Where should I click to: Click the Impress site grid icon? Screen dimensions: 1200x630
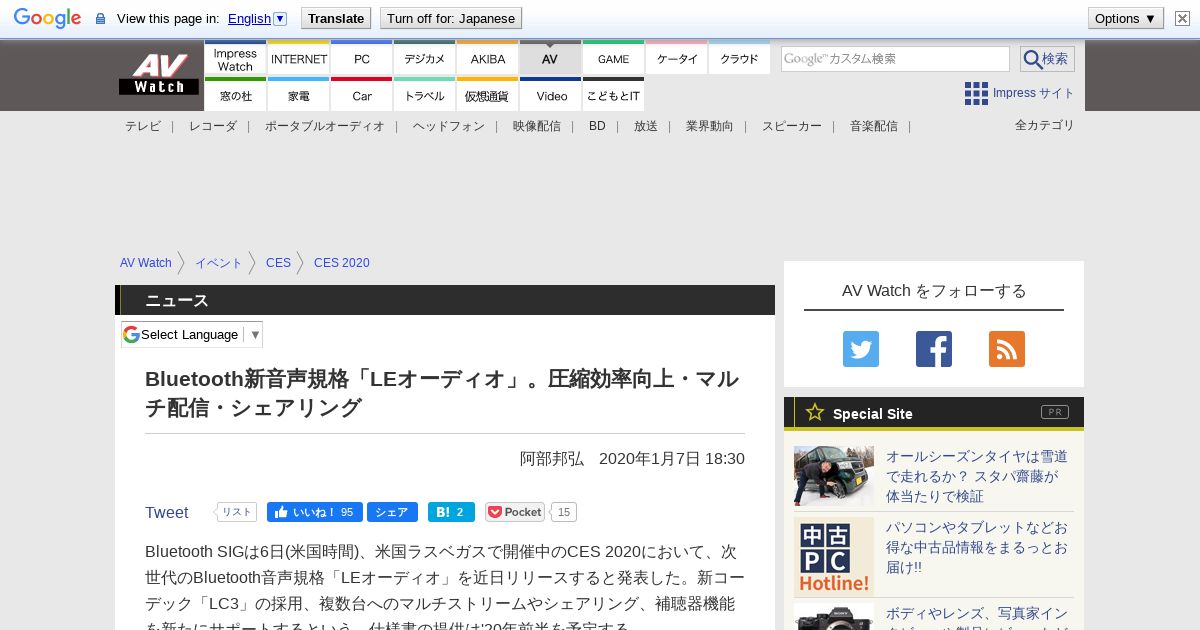click(976, 93)
